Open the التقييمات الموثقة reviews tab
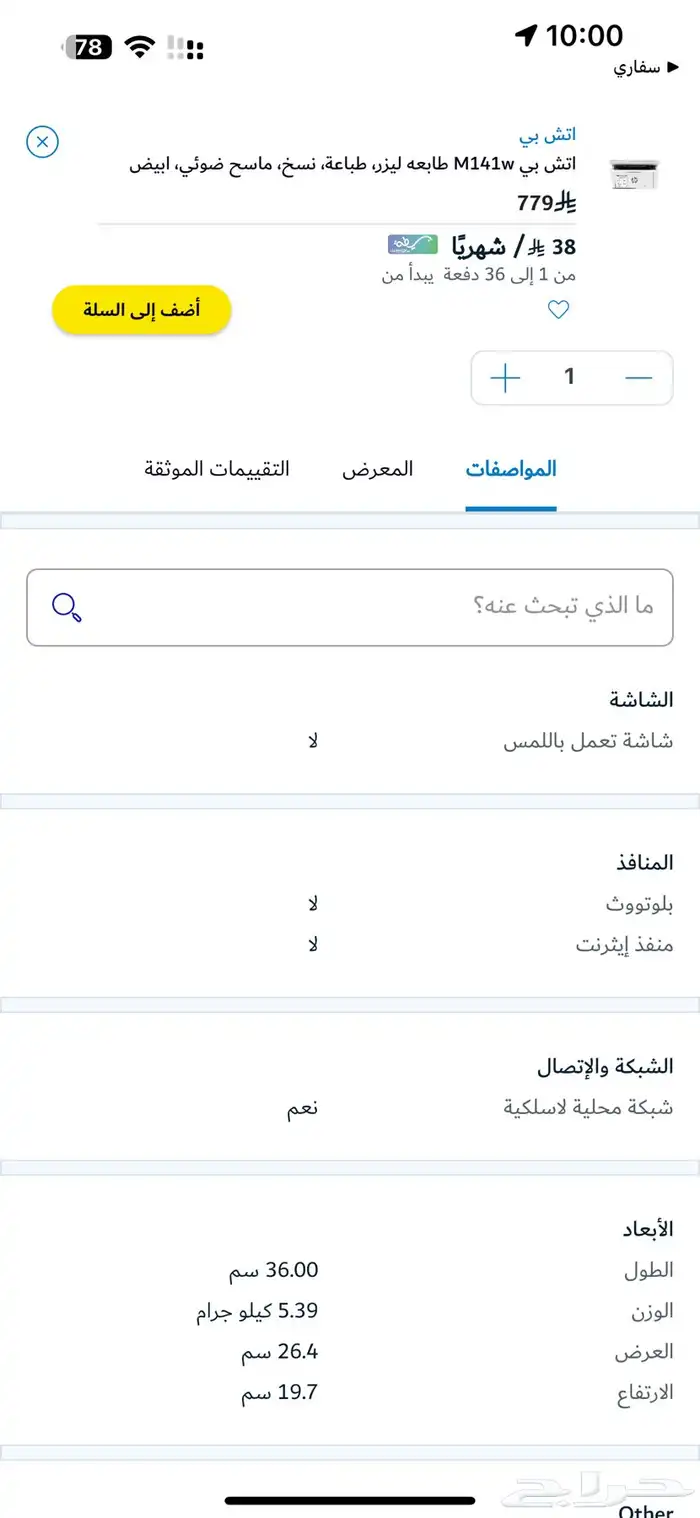700x1518 pixels. (x=216, y=468)
